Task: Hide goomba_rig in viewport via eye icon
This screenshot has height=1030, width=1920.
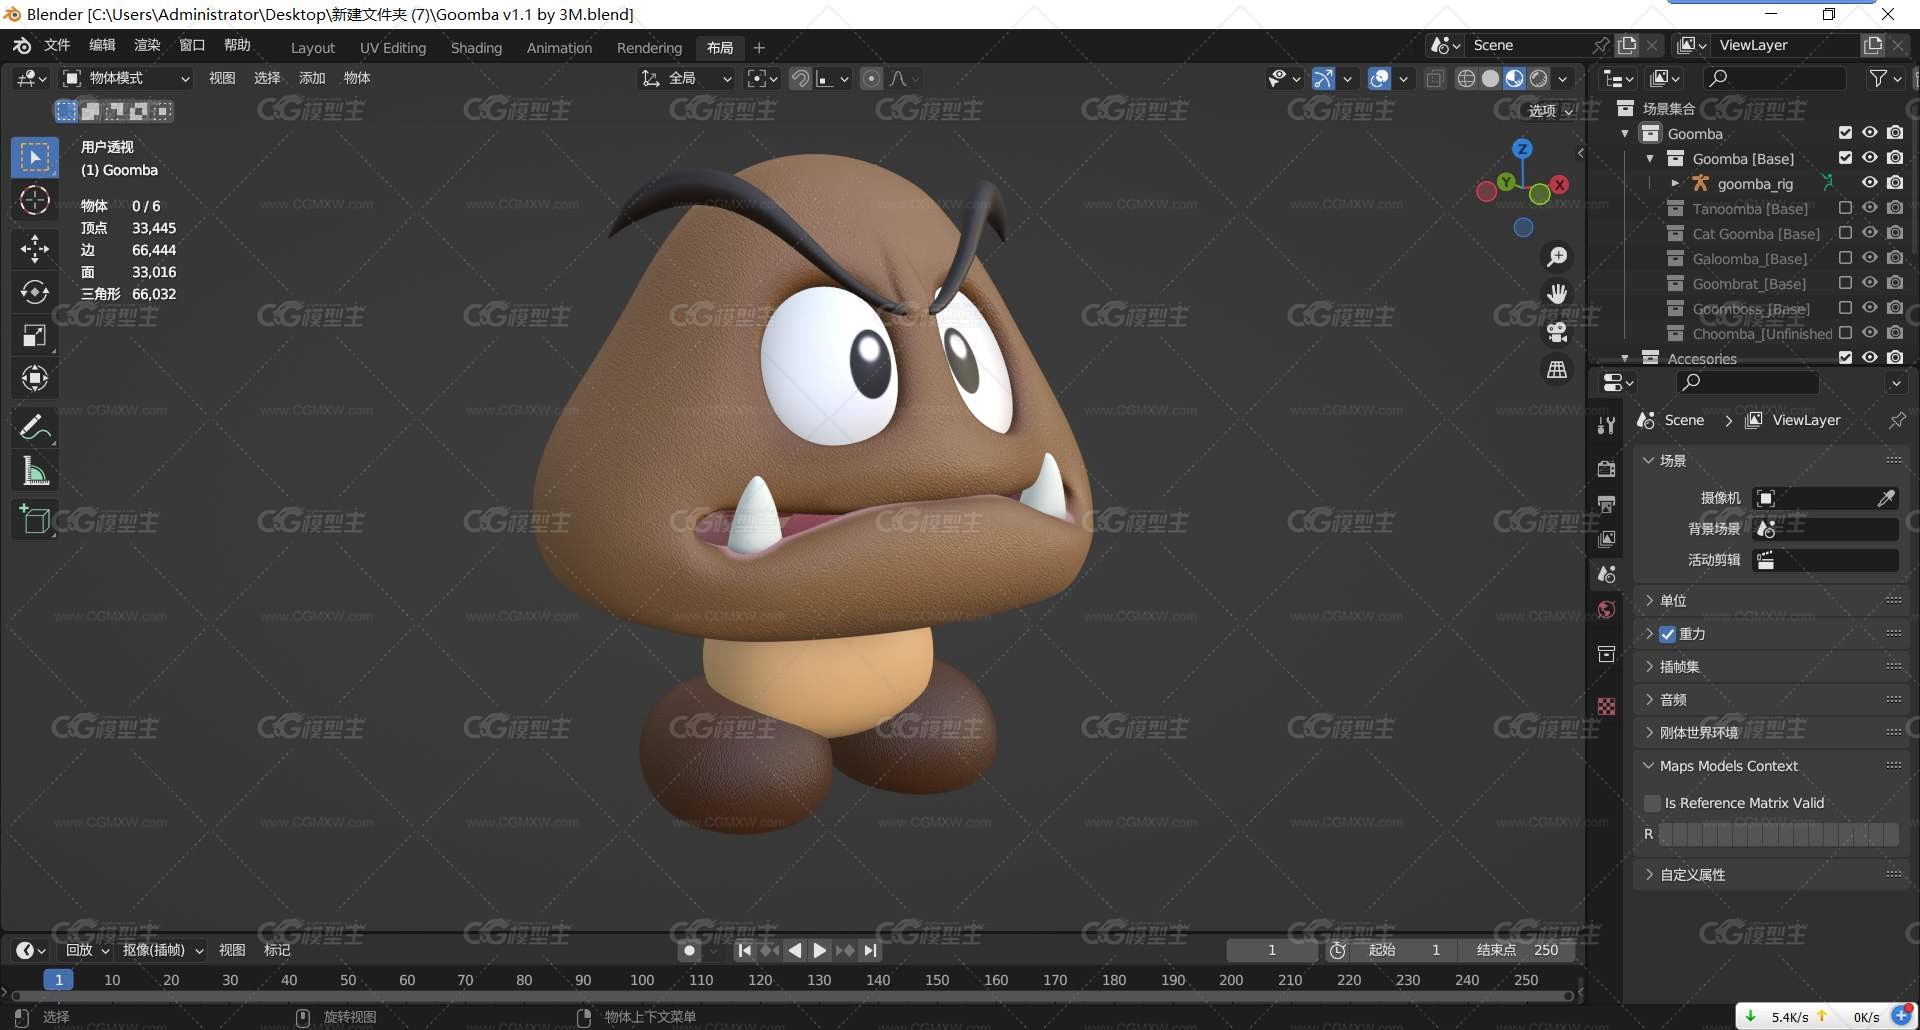Action: coord(1869,183)
